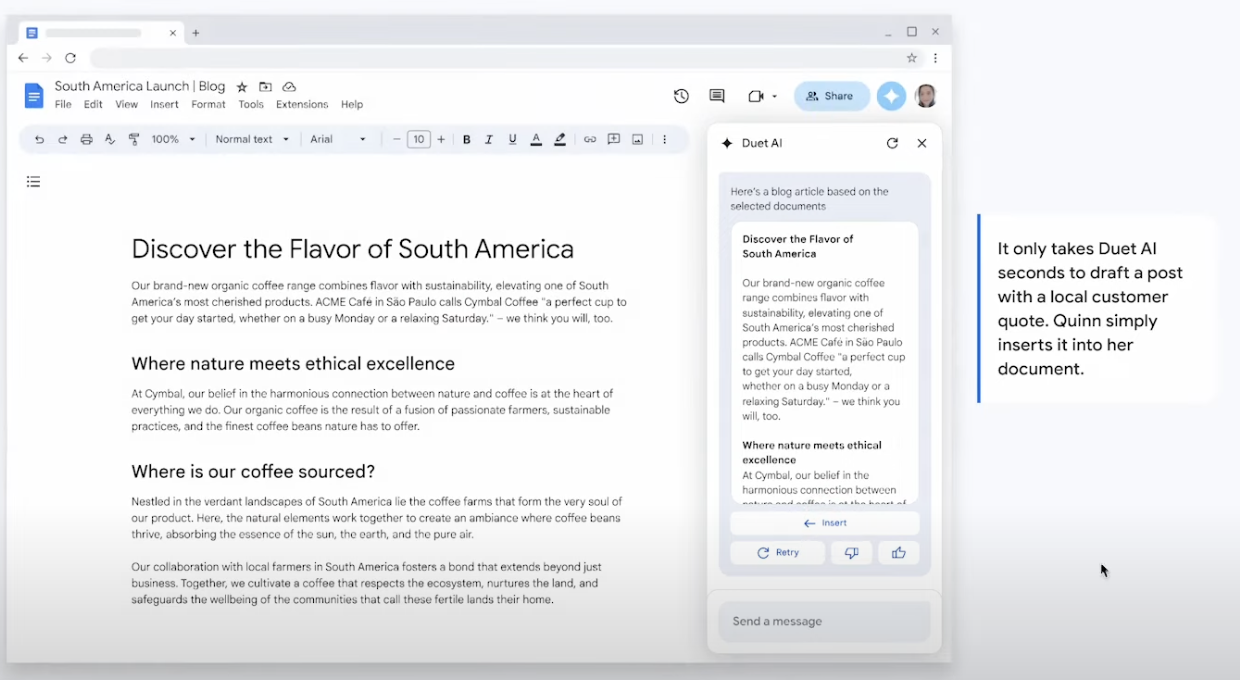
Task: Close the current browser tab
Action: (x=172, y=33)
